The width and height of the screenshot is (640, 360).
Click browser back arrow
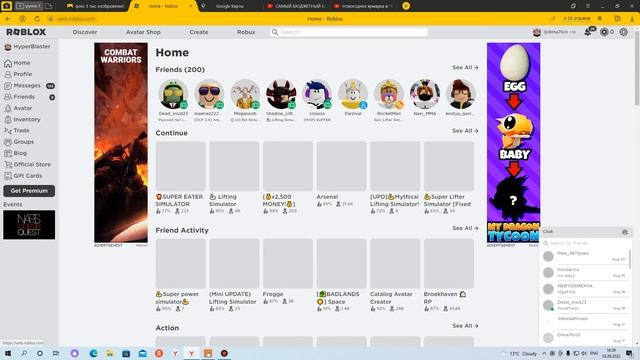[8, 19]
